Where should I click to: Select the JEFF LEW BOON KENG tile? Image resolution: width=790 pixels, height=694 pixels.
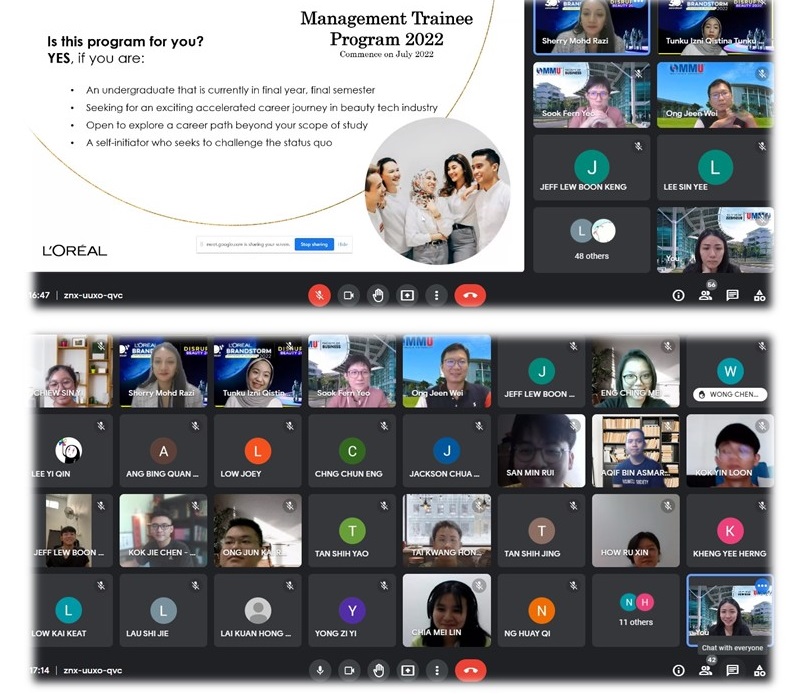[591, 167]
